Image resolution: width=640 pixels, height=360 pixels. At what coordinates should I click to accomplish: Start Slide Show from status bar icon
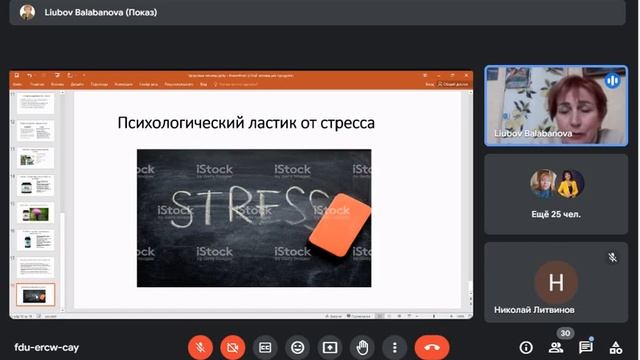[x=409, y=316]
